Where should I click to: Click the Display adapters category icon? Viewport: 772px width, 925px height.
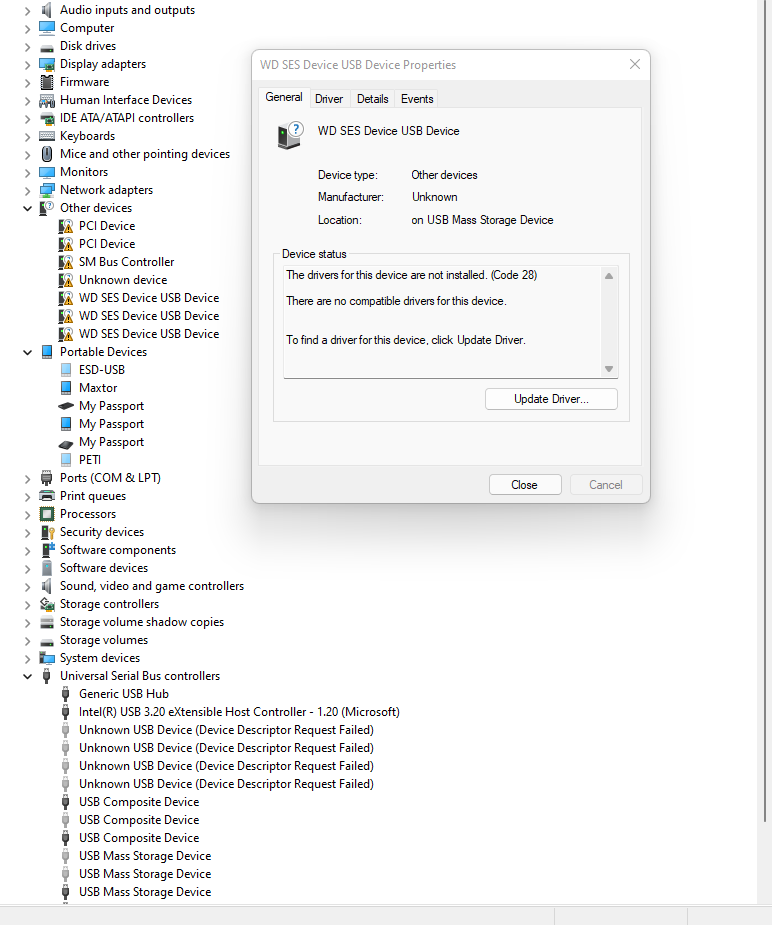pyautogui.click(x=47, y=64)
